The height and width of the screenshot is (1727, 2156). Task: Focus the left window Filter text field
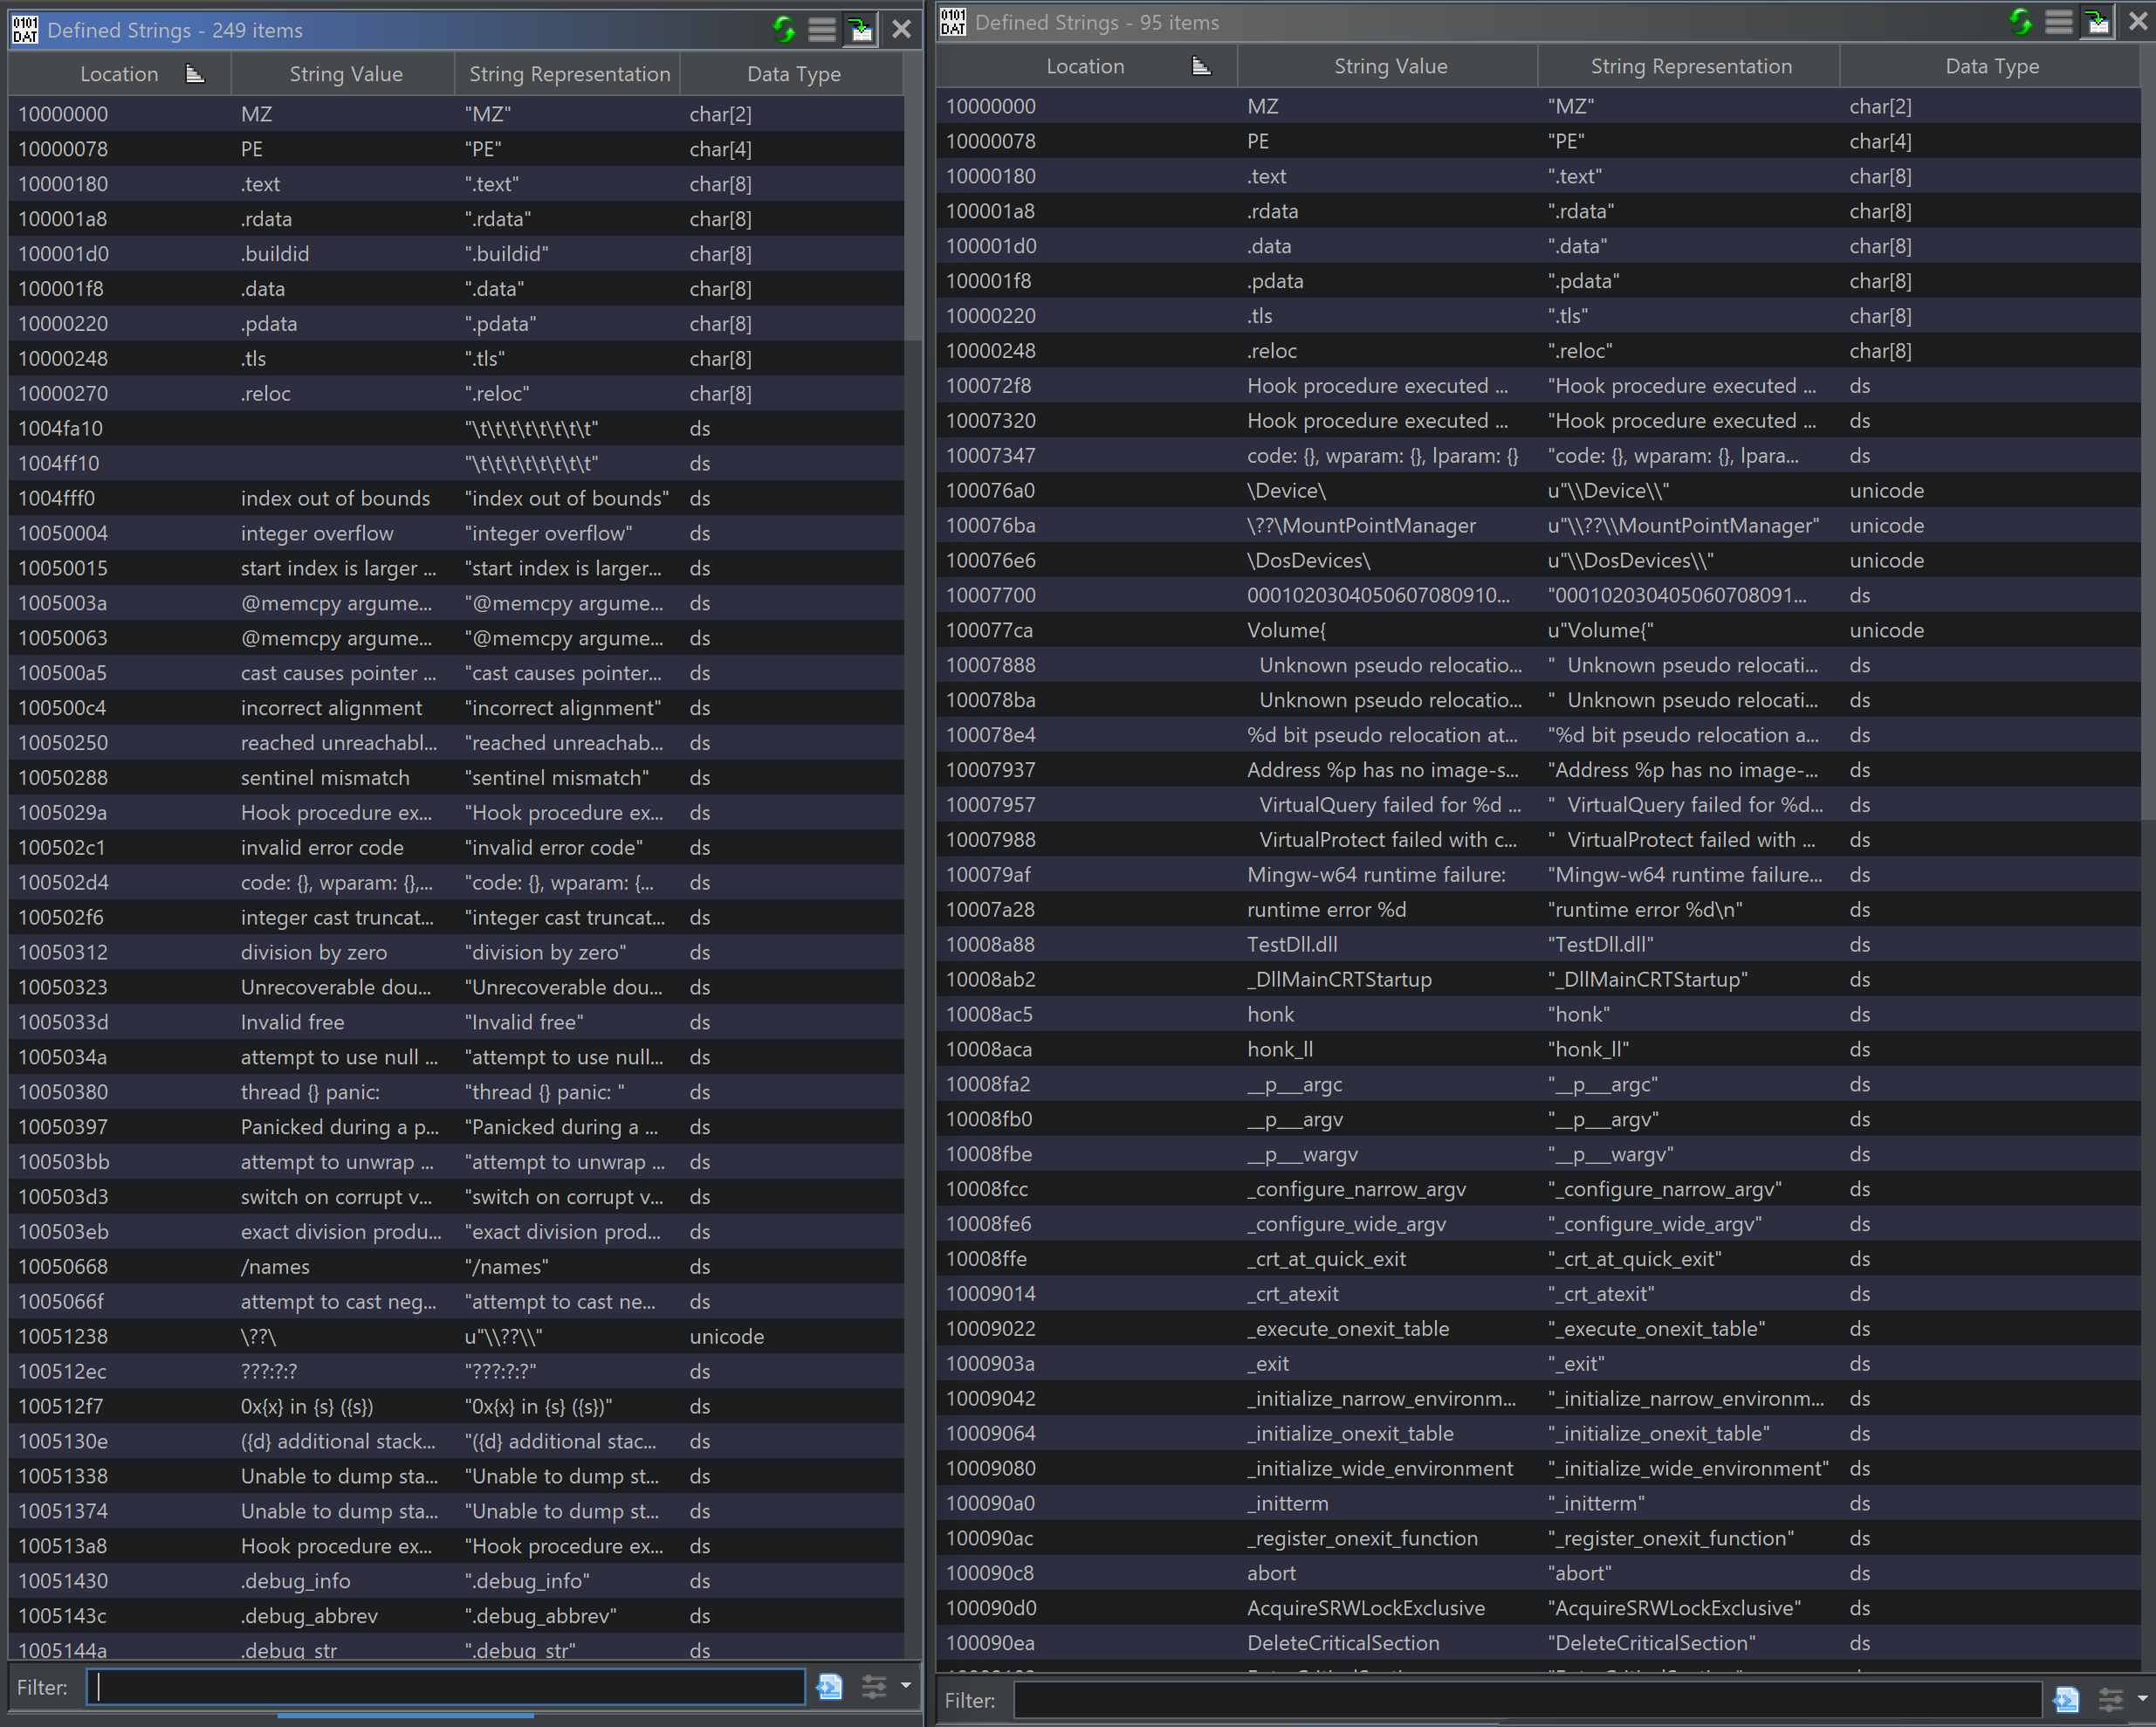click(x=446, y=1687)
